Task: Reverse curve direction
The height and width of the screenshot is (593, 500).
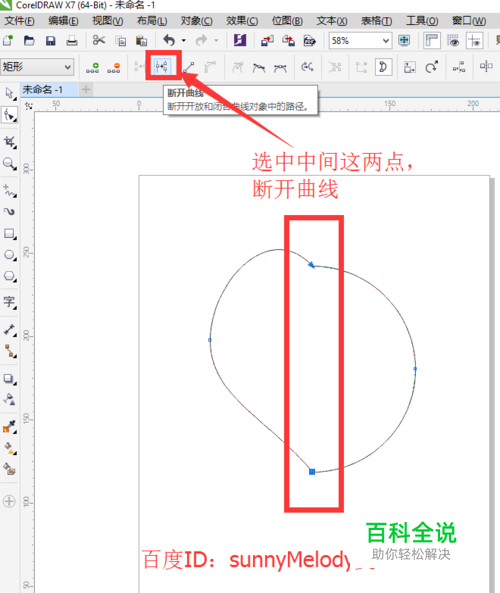Action: (307, 67)
